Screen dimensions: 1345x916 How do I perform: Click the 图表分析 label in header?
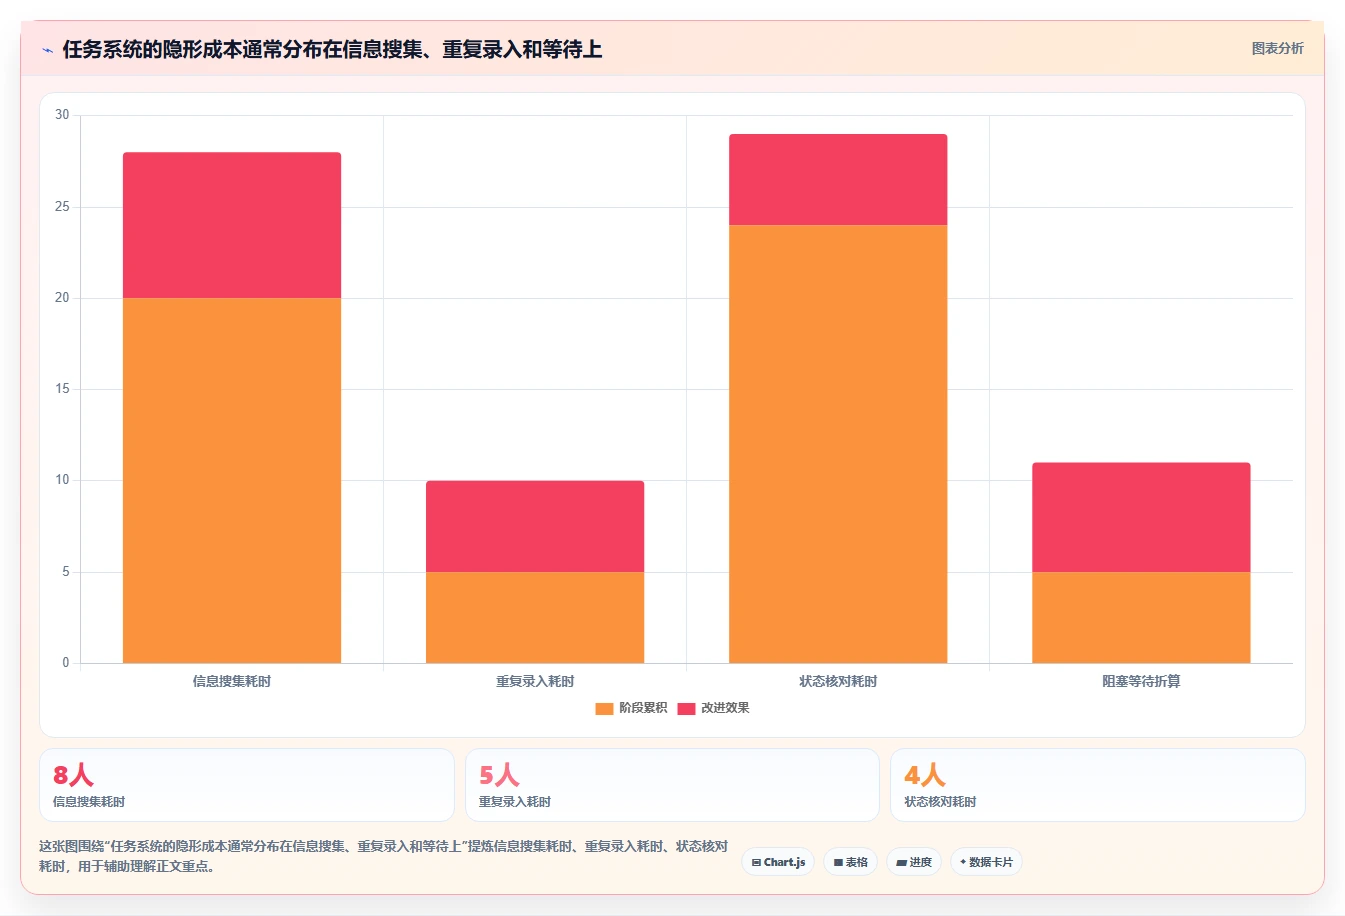tap(1277, 48)
